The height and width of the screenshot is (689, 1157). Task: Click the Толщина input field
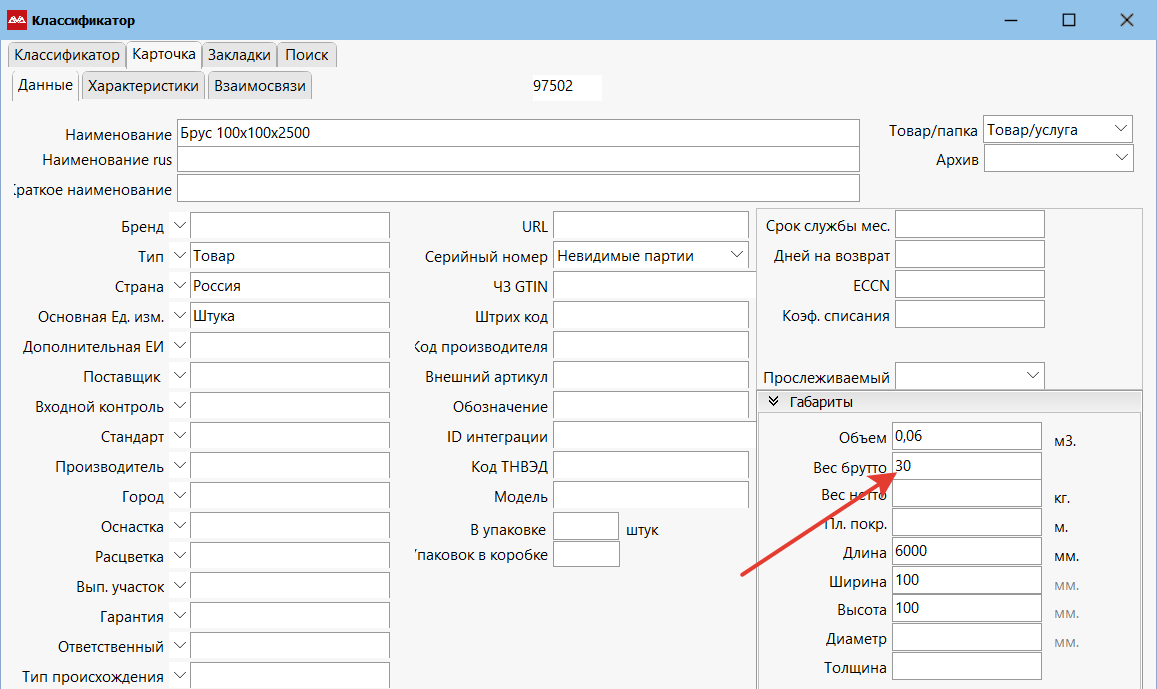point(967,666)
